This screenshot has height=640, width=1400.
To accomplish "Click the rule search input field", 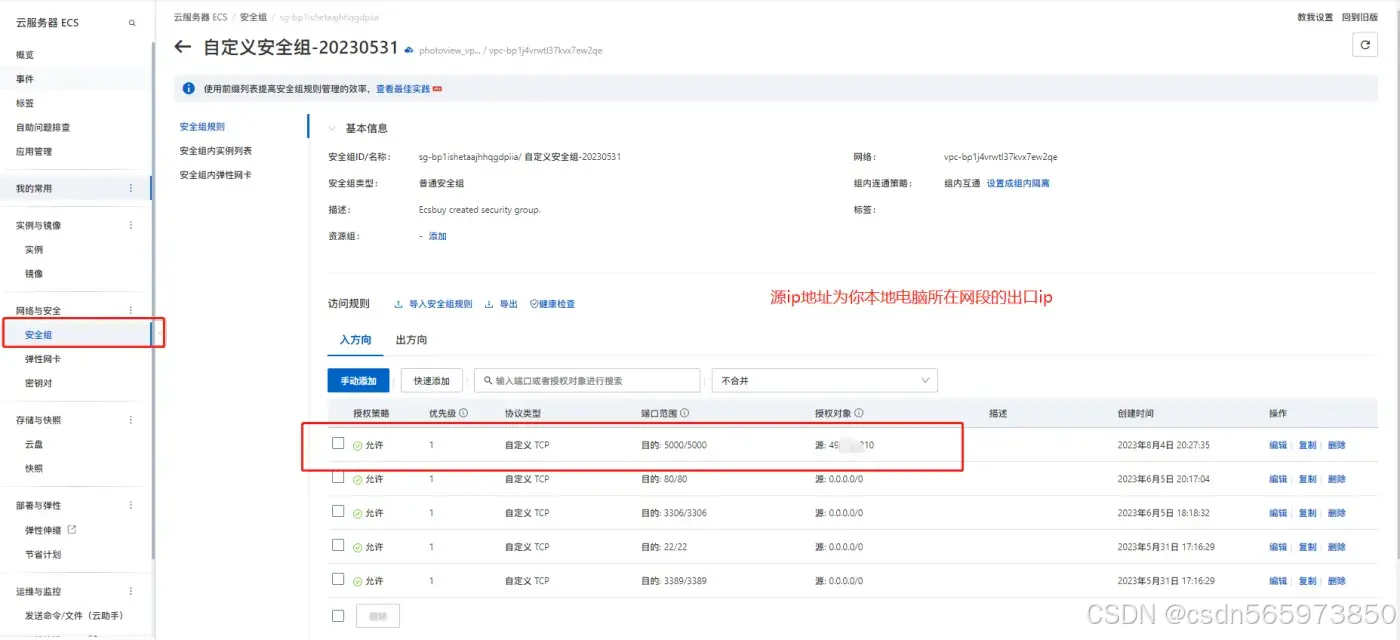I will point(588,380).
